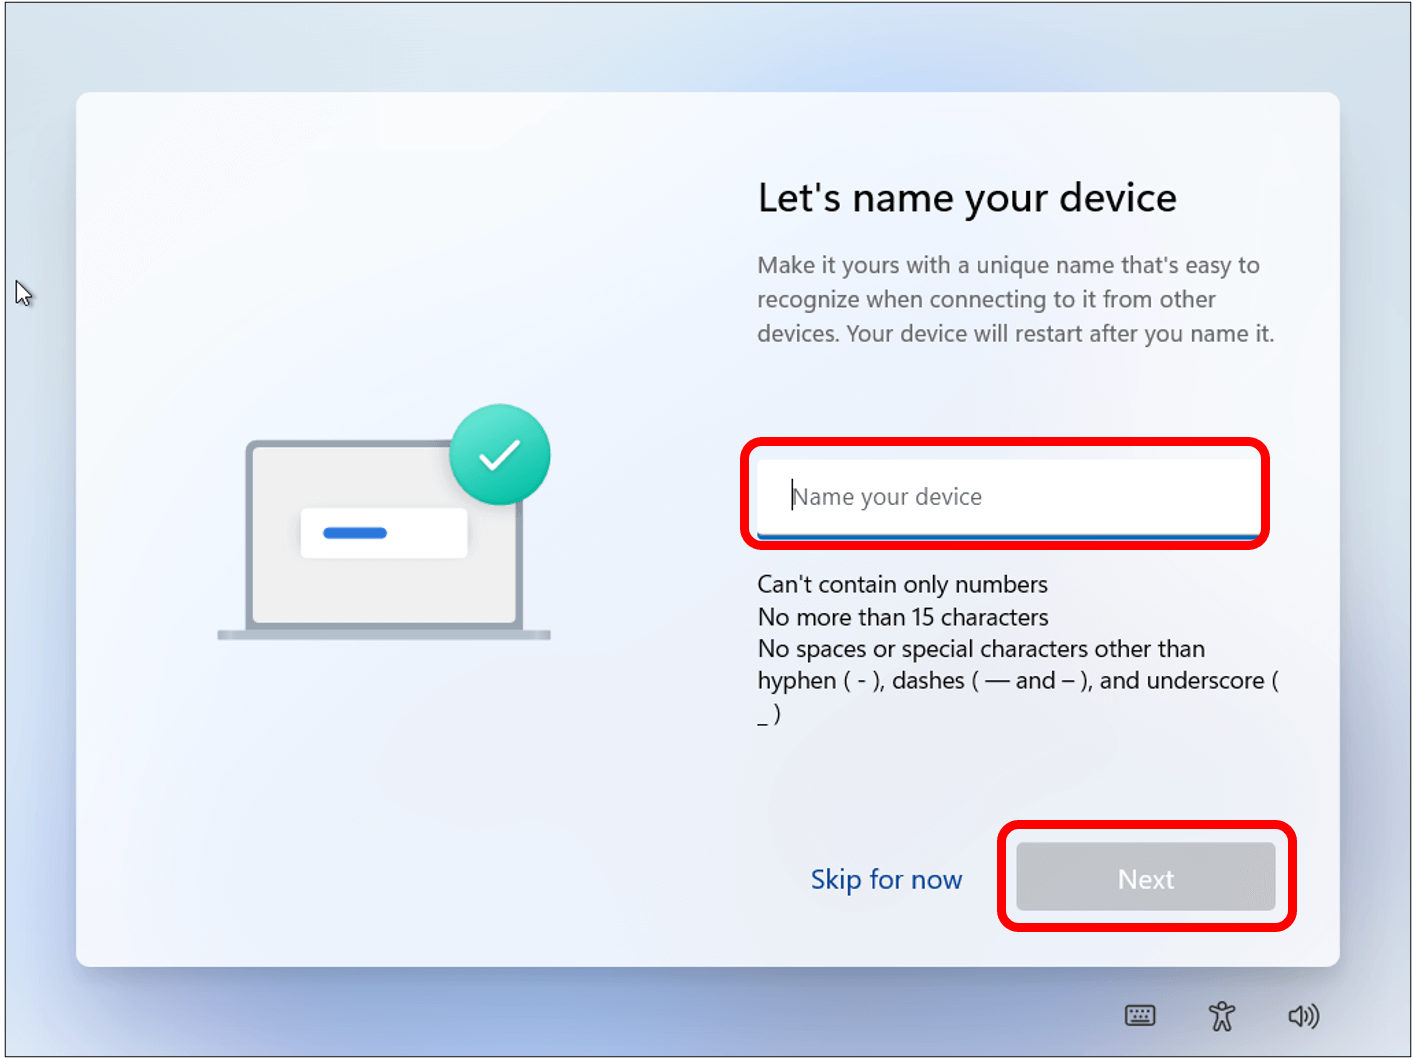Open the volume speaker icon
The image size is (1412, 1059).
pos(1303,1016)
